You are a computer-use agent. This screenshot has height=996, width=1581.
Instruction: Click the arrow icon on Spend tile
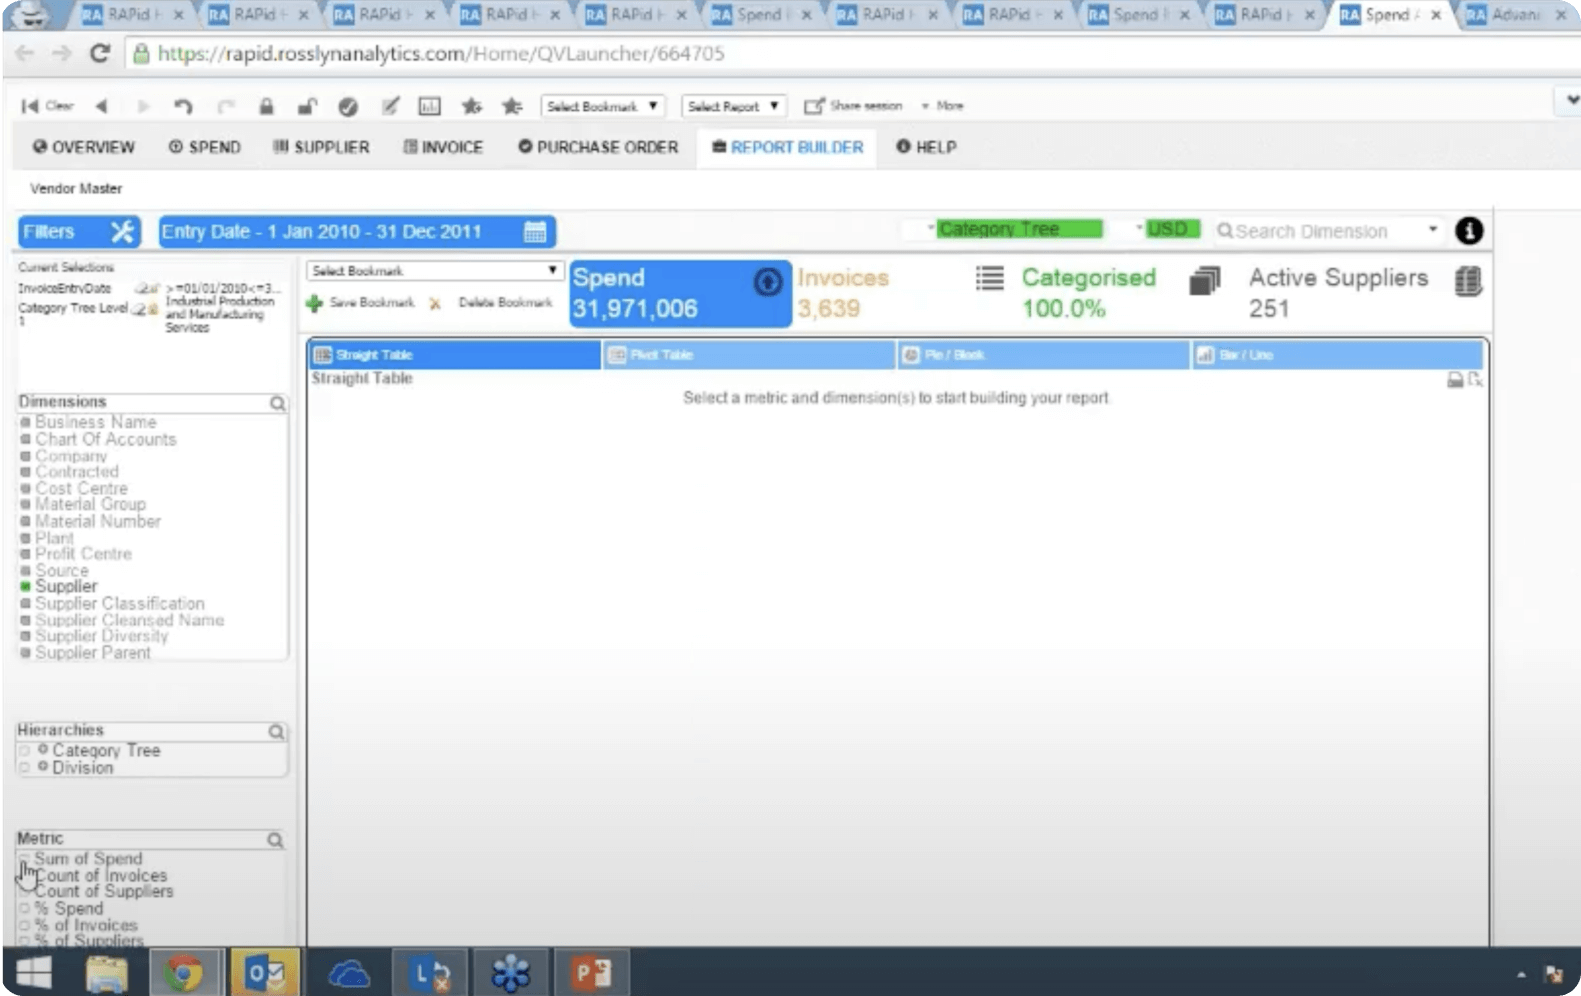pyautogui.click(x=767, y=283)
